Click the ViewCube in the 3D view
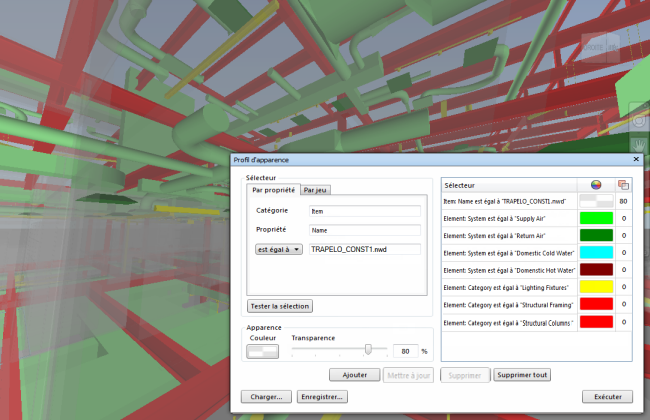Screen dimensions: 650x420 click(601, 48)
